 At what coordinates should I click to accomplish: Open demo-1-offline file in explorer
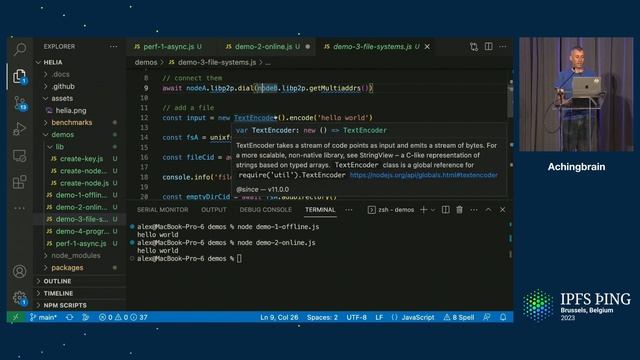click(x=80, y=195)
